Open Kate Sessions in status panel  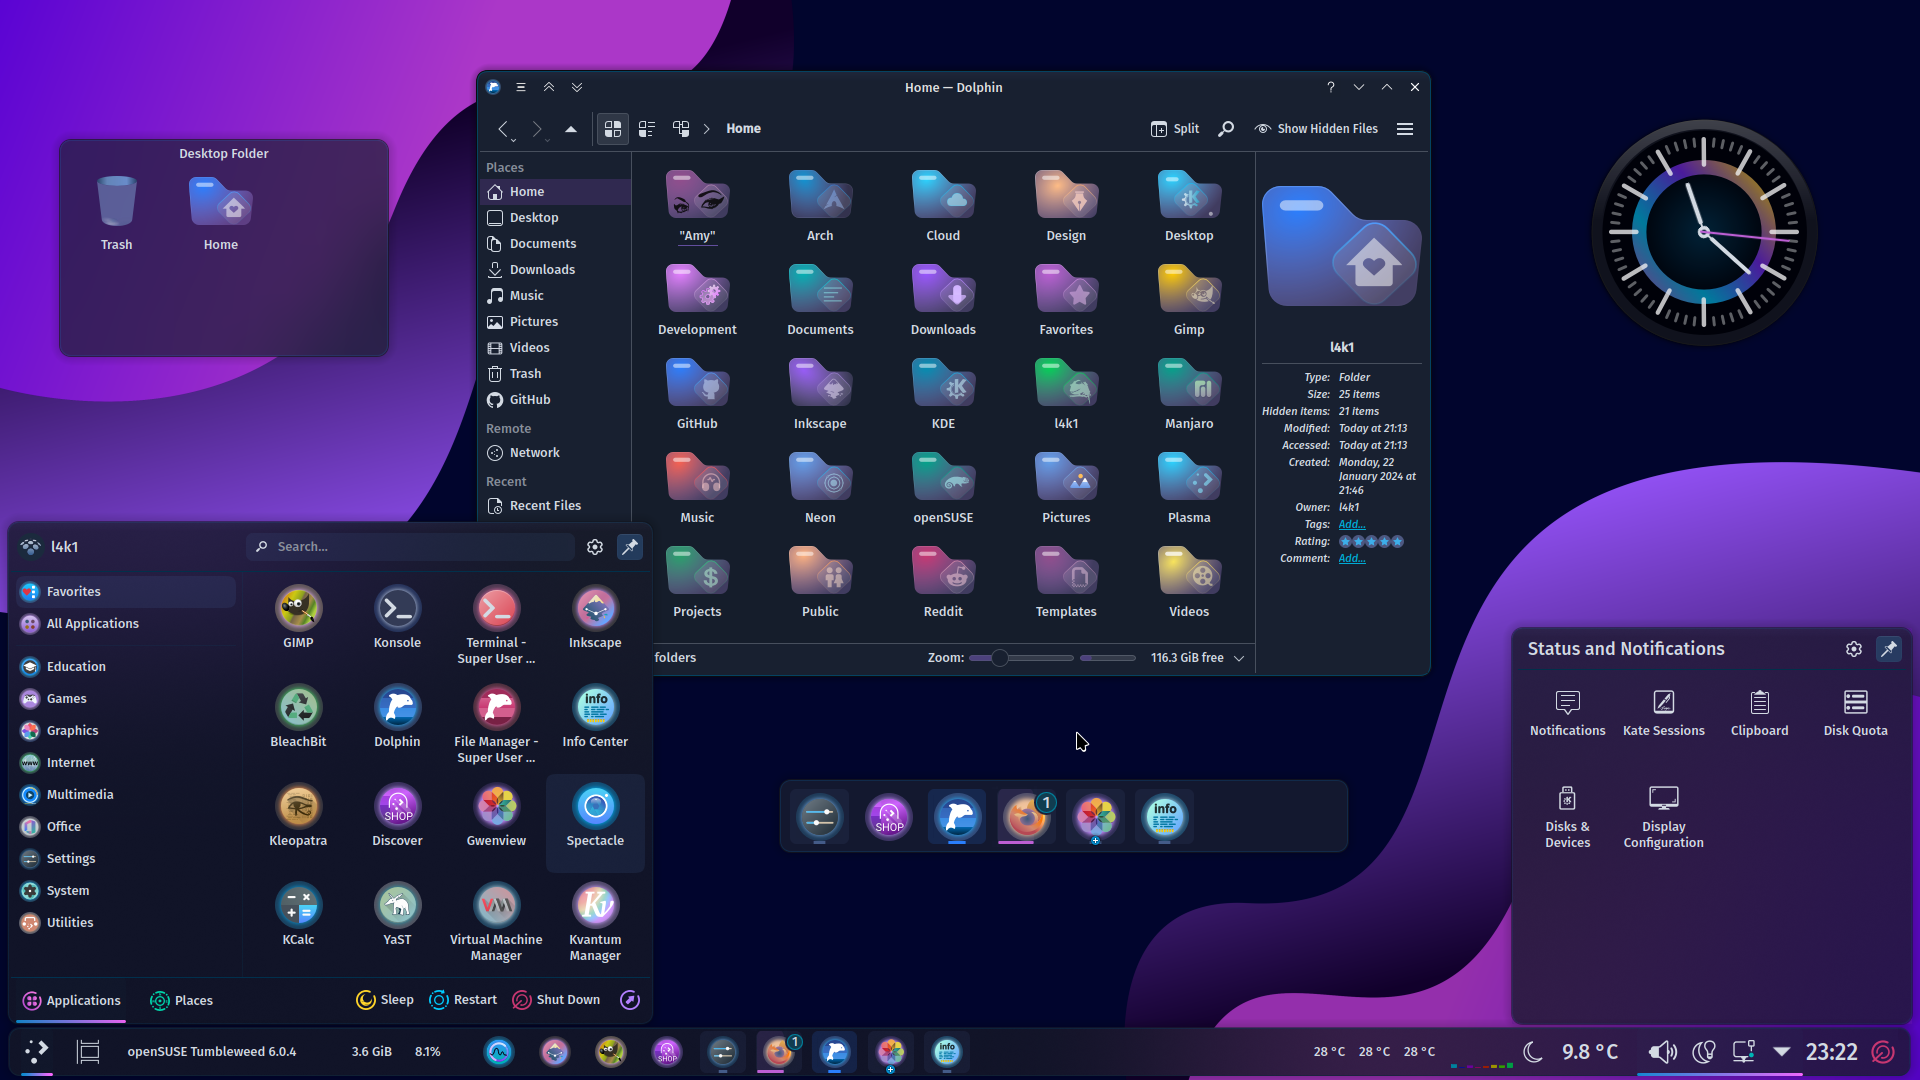point(1663,713)
